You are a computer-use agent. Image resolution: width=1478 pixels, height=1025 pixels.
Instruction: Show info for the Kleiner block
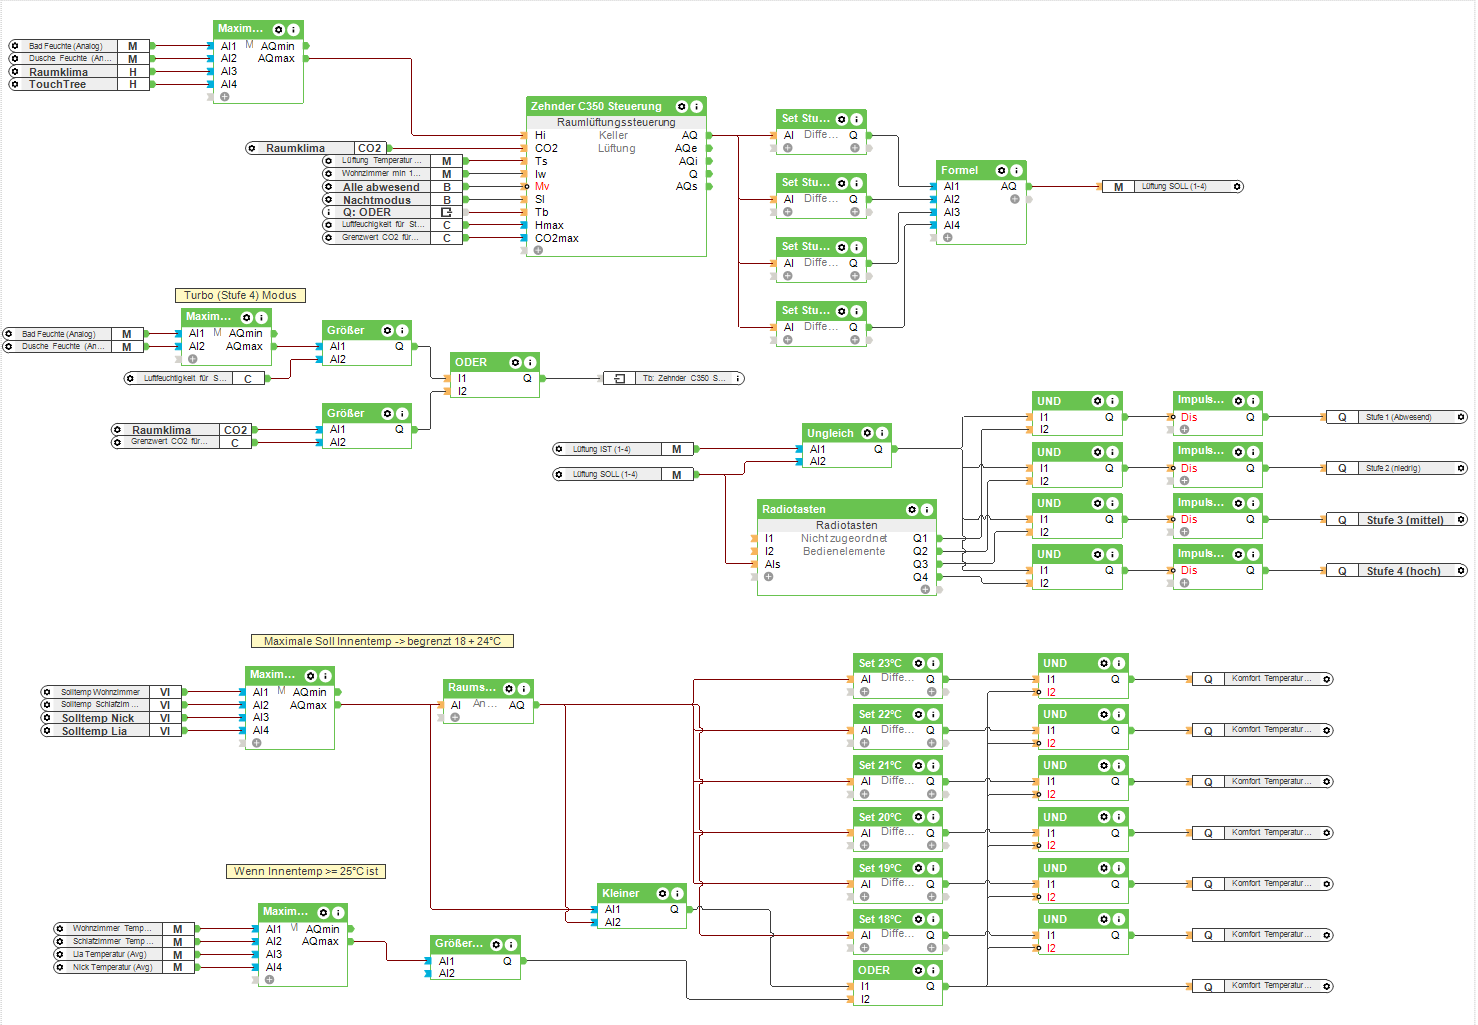point(677,893)
